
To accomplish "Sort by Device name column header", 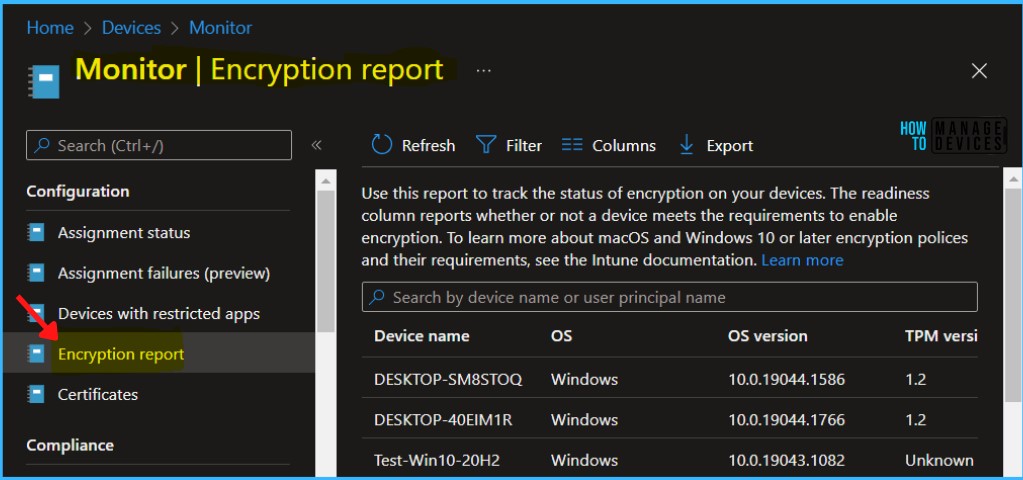I will pos(421,336).
